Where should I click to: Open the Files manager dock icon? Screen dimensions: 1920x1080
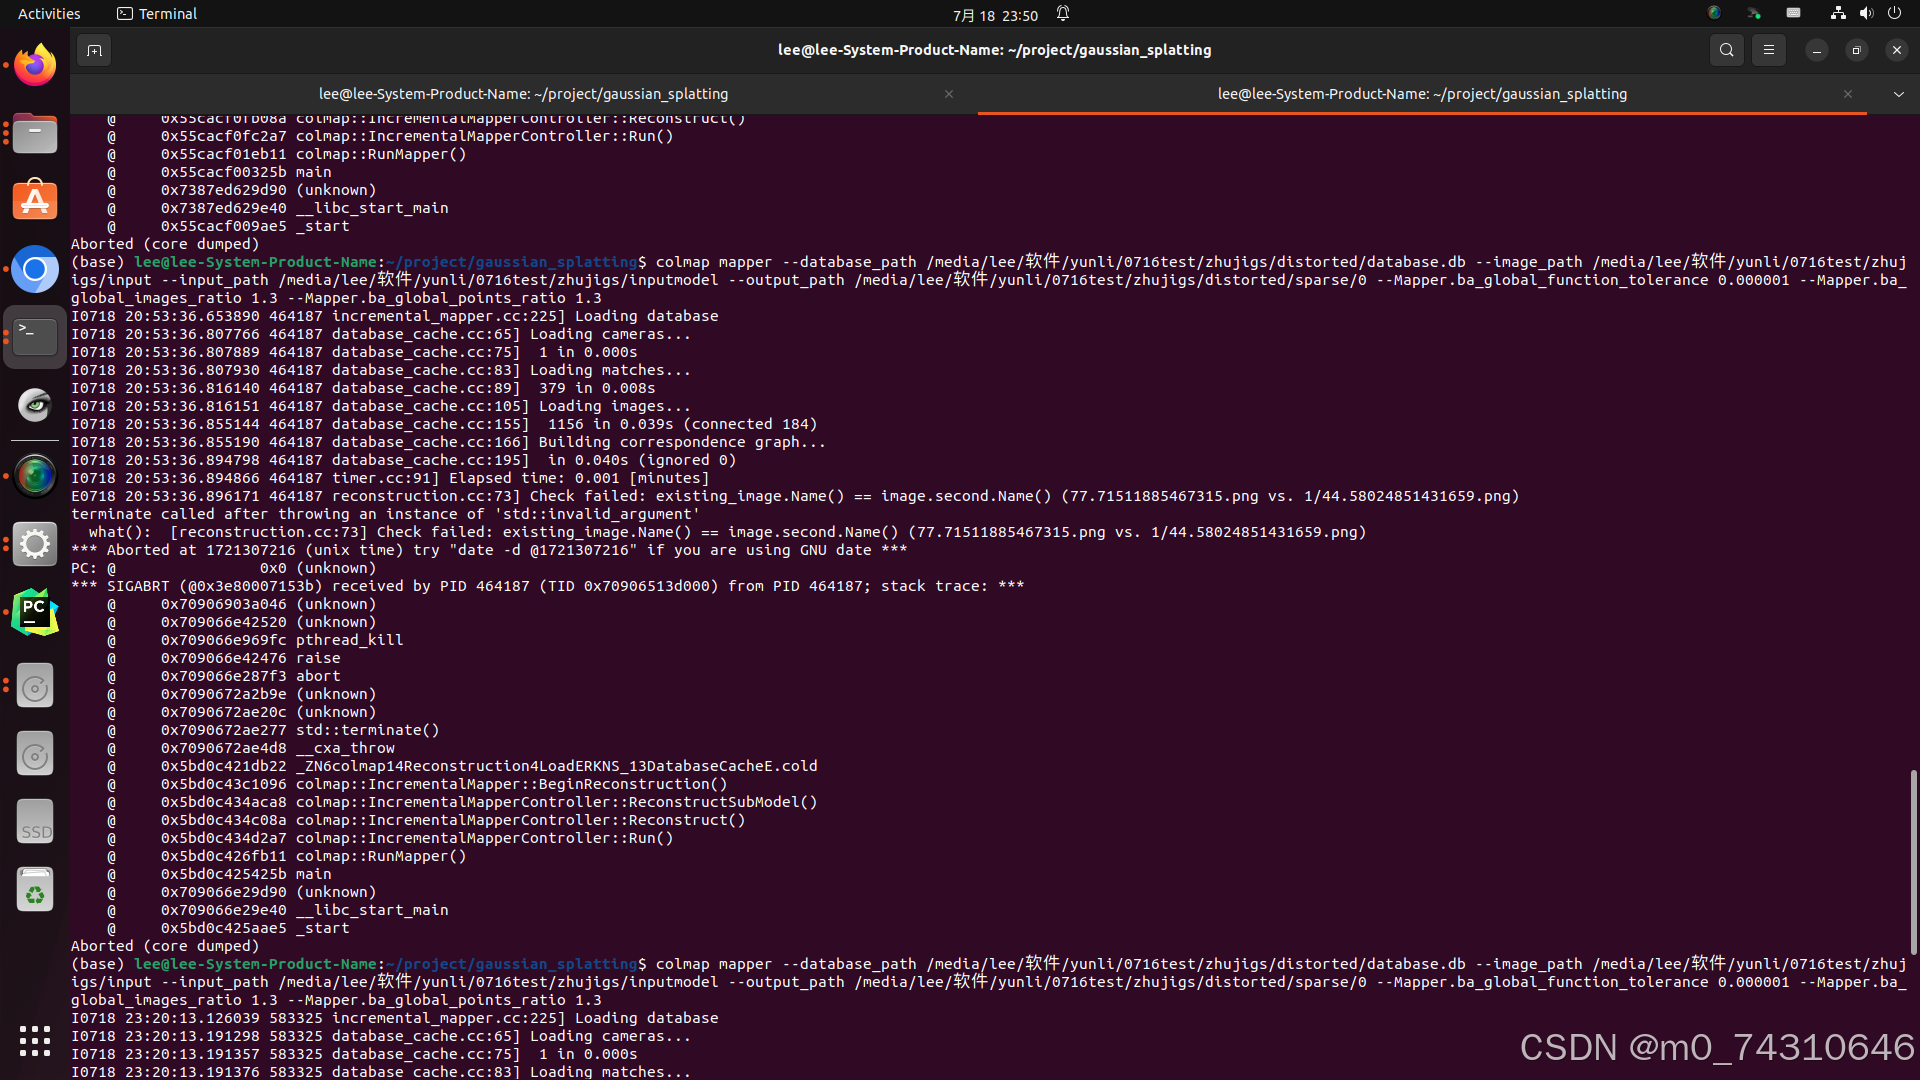click(x=35, y=133)
